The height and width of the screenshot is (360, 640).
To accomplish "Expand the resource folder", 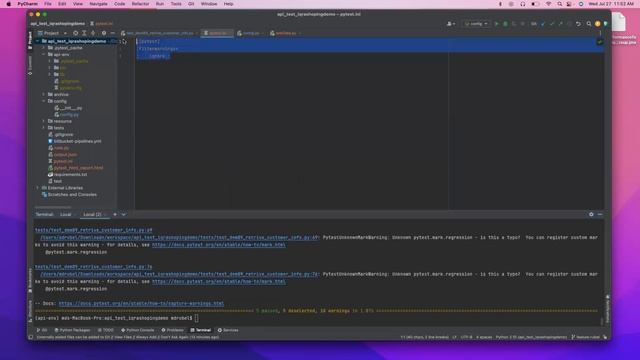I will [x=44, y=121].
